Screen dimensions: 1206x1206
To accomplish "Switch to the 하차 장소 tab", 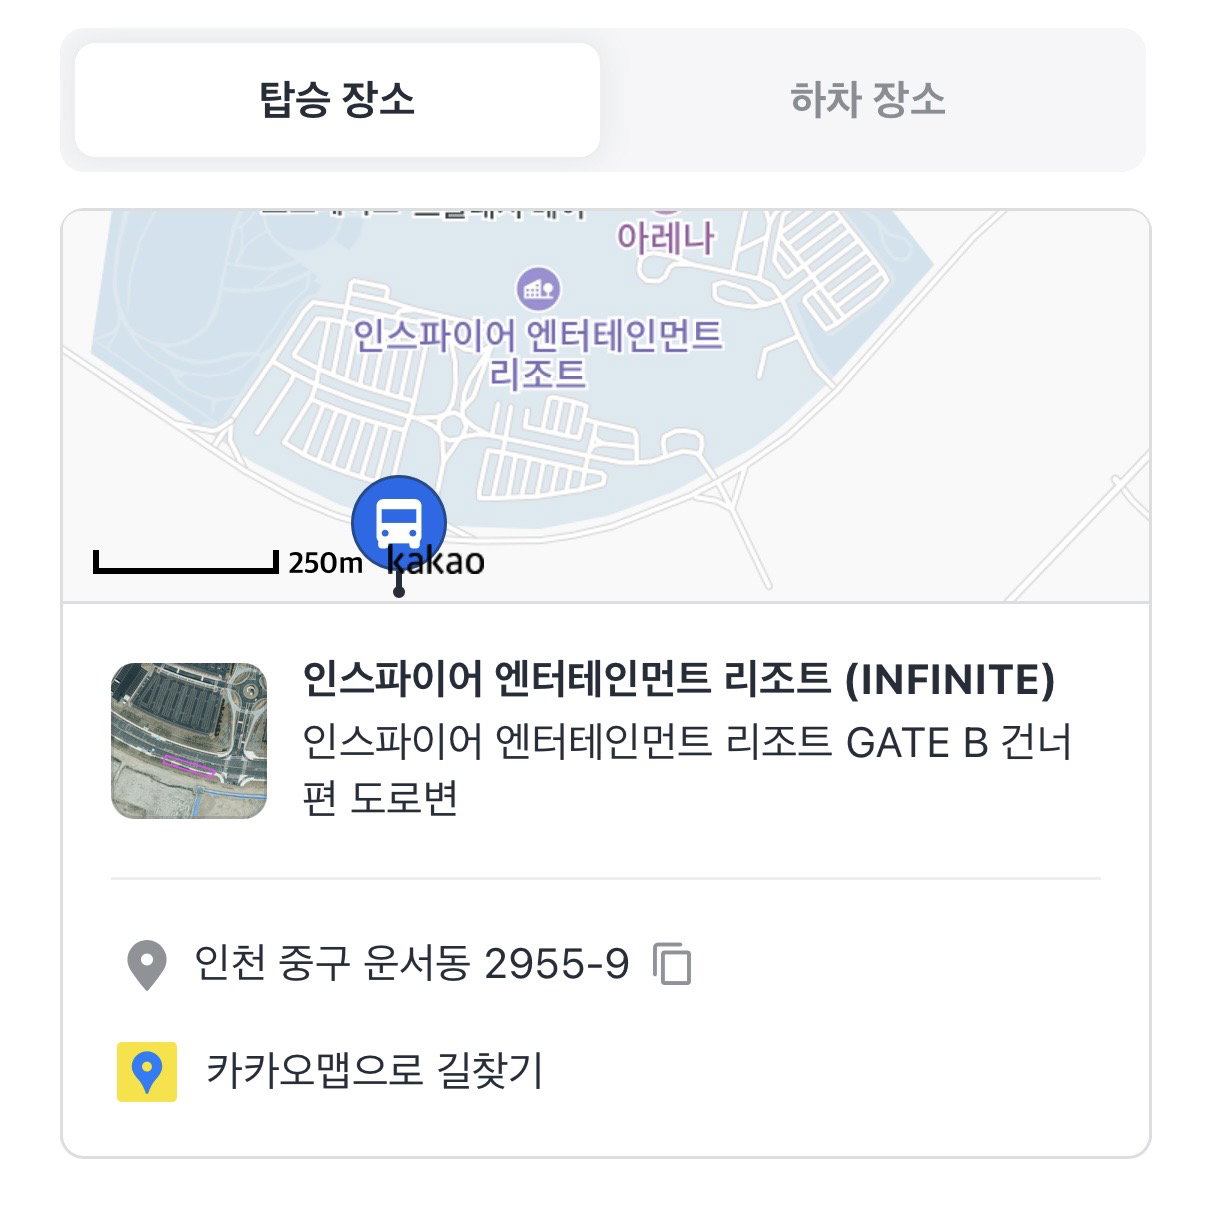I will click(867, 99).
